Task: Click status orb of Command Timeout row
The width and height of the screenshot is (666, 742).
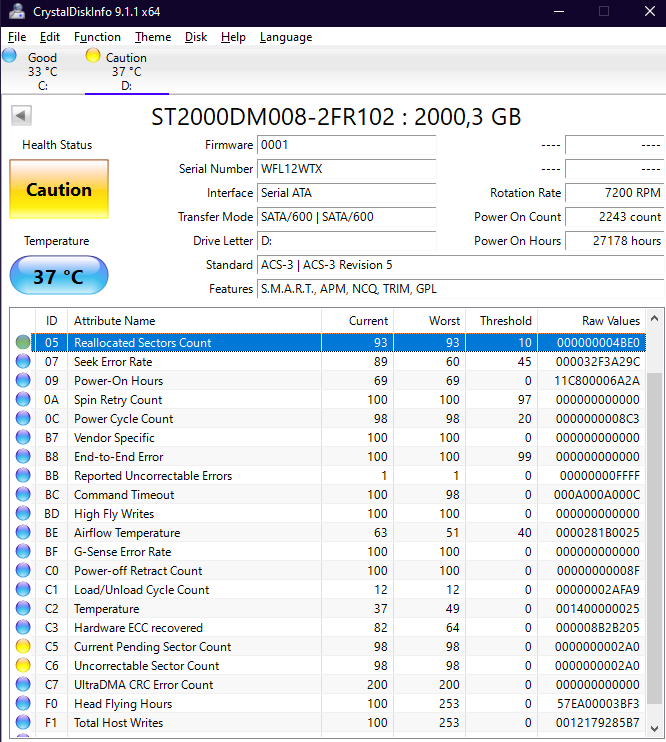Action: pyautogui.click(x=23, y=495)
